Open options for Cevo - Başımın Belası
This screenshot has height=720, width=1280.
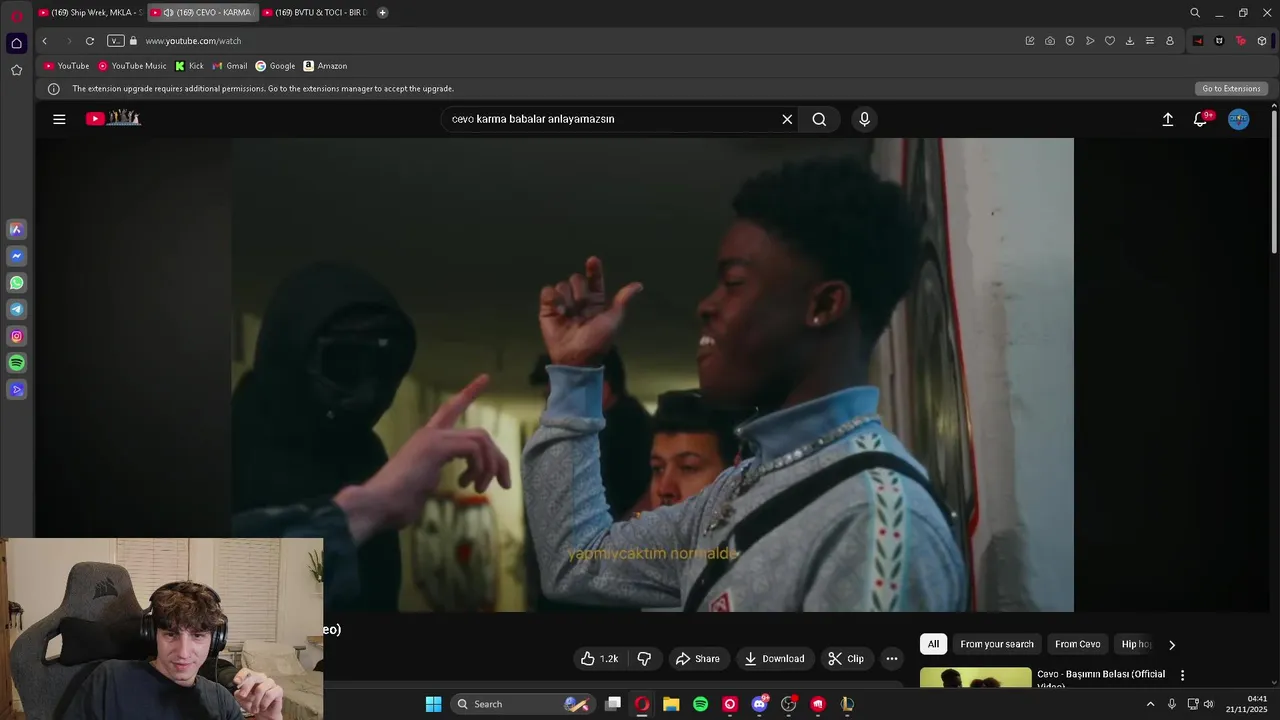point(1182,675)
